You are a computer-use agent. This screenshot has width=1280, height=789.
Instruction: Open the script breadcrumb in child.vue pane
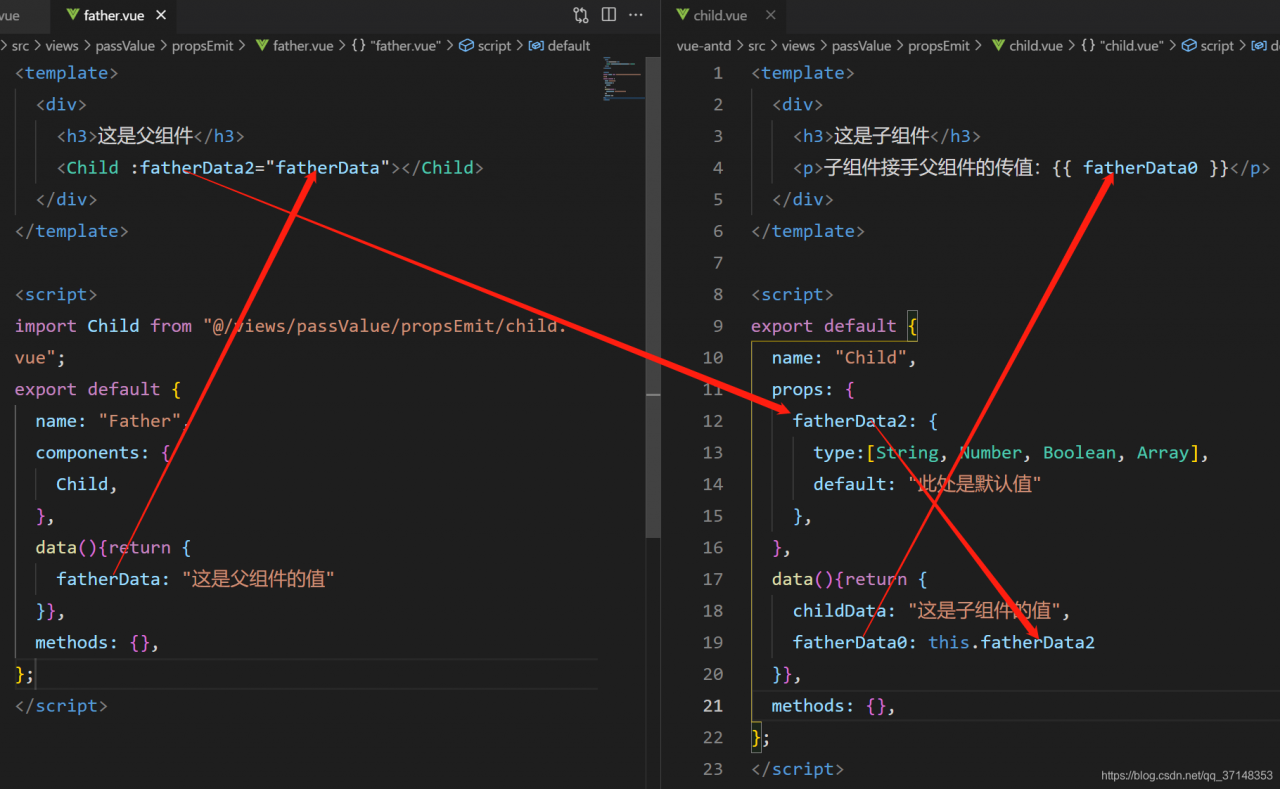[x=1208, y=46]
